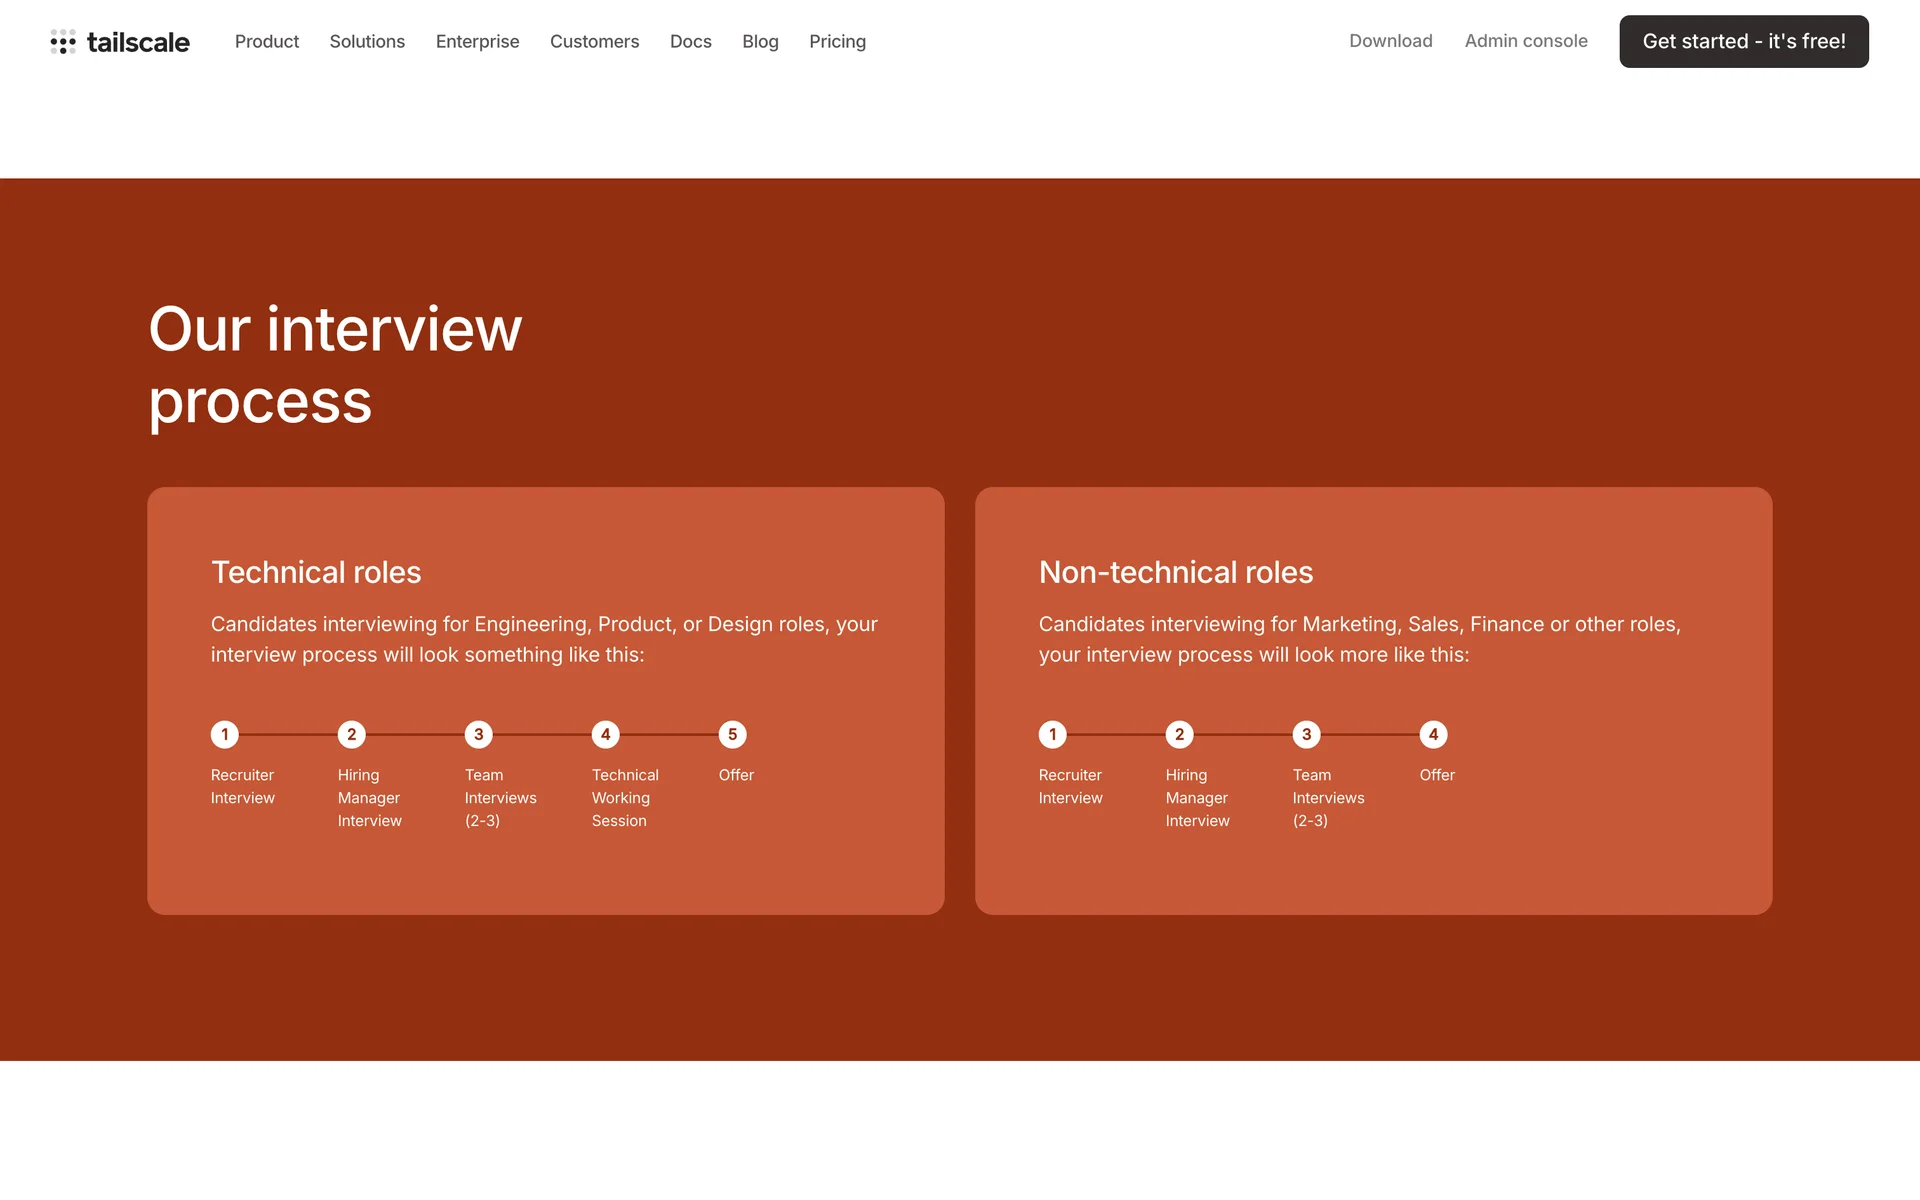This screenshot has height=1200, width=1920.
Task: Click step 4 Offer circle in Non-technical roles
Action: [x=1433, y=735]
